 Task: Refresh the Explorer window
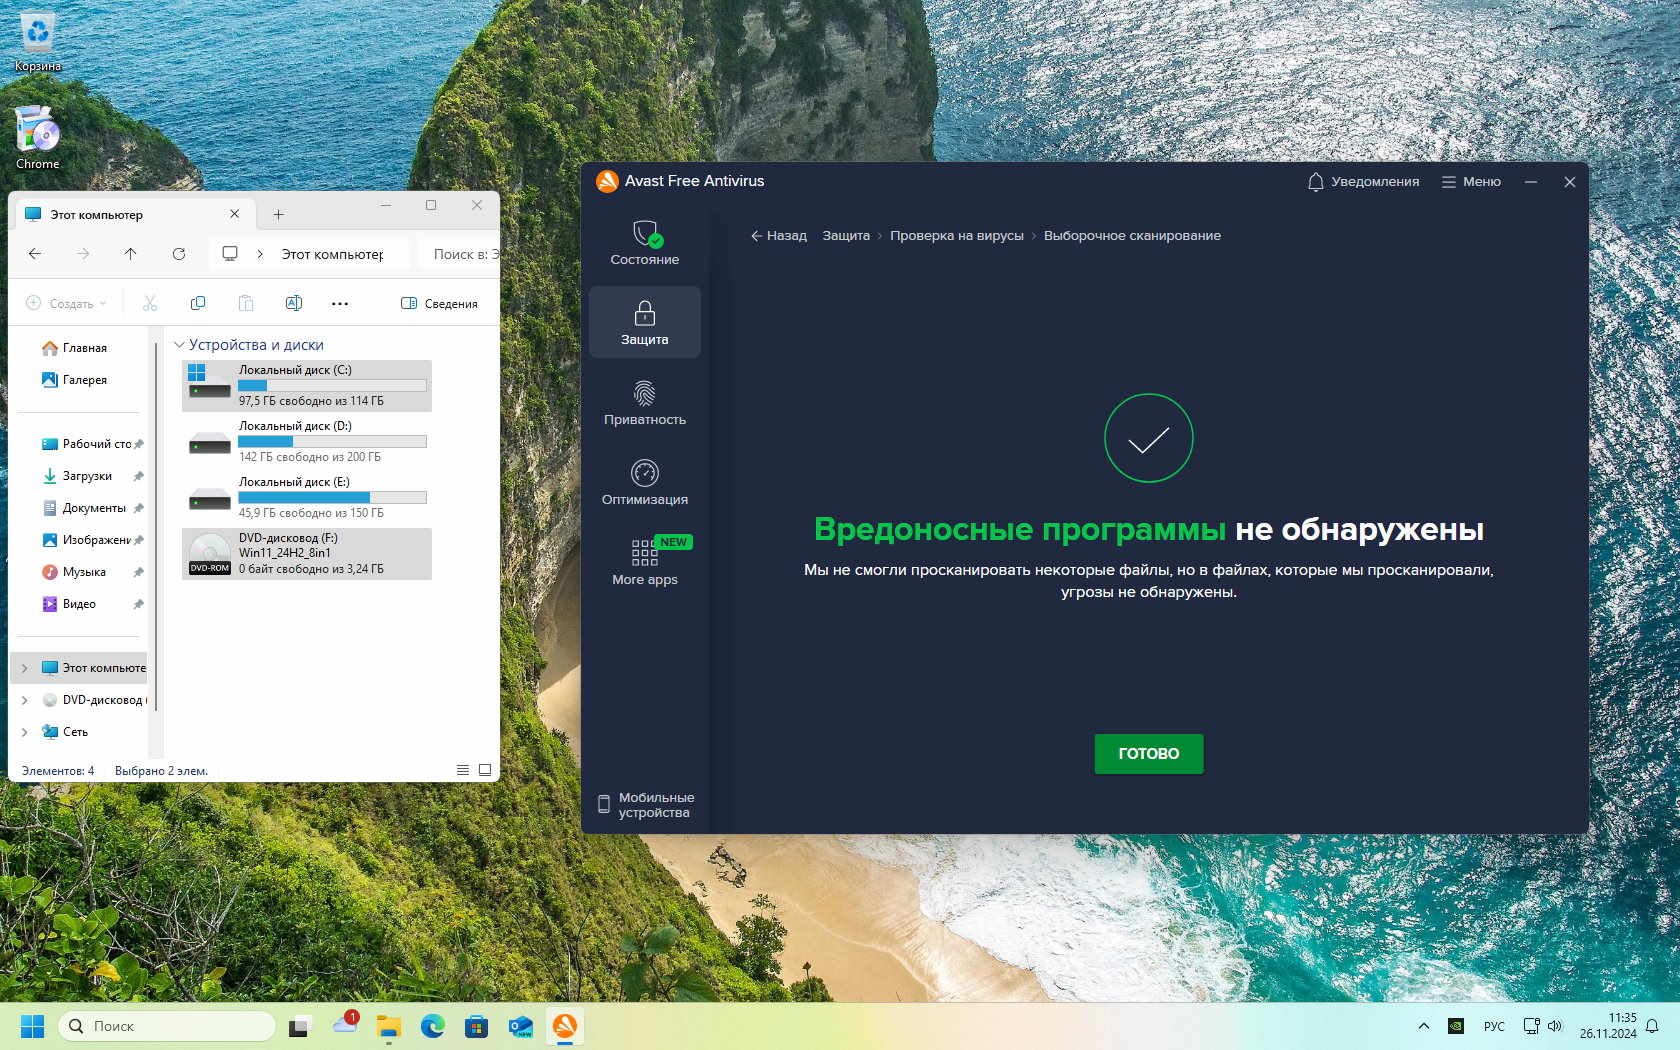tap(179, 254)
